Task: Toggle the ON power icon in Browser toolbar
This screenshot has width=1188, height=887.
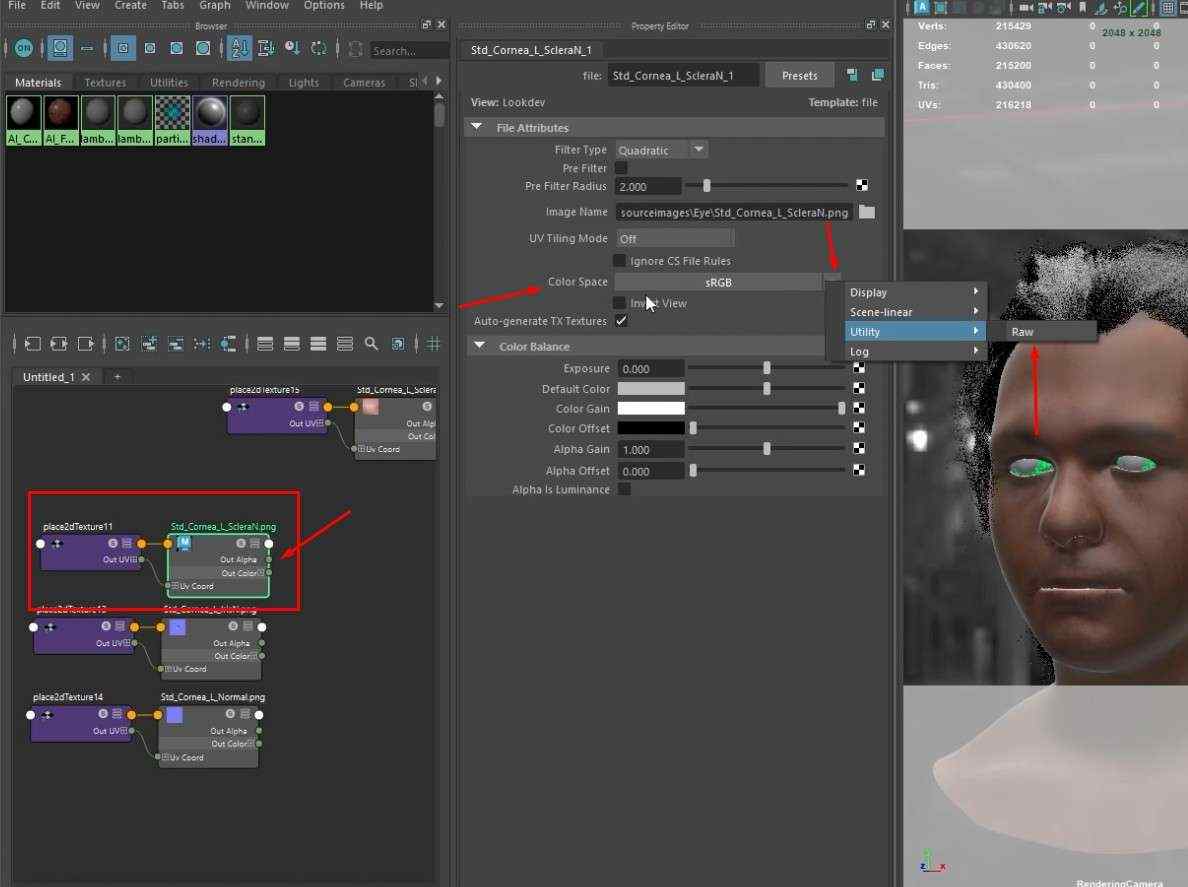Action: coord(23,48)
